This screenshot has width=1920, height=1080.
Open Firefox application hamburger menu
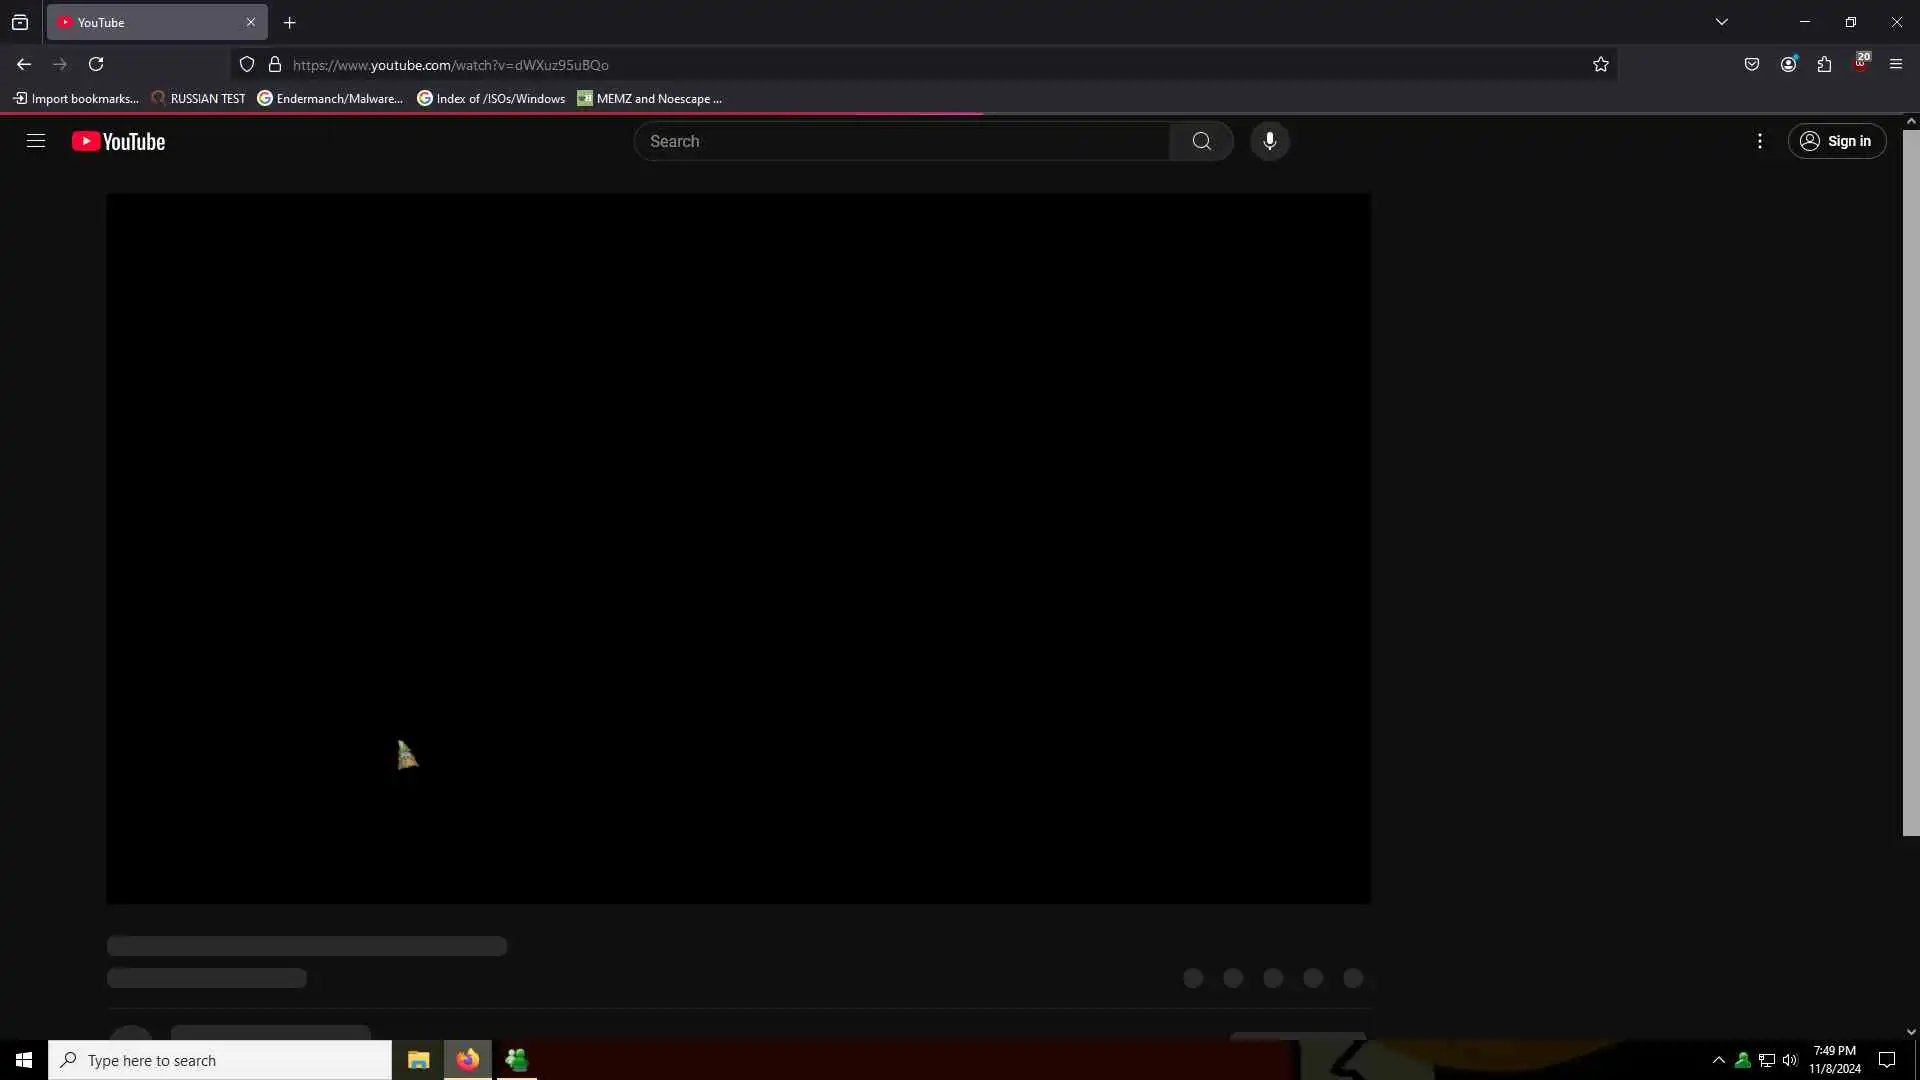tap(1895, 64)
